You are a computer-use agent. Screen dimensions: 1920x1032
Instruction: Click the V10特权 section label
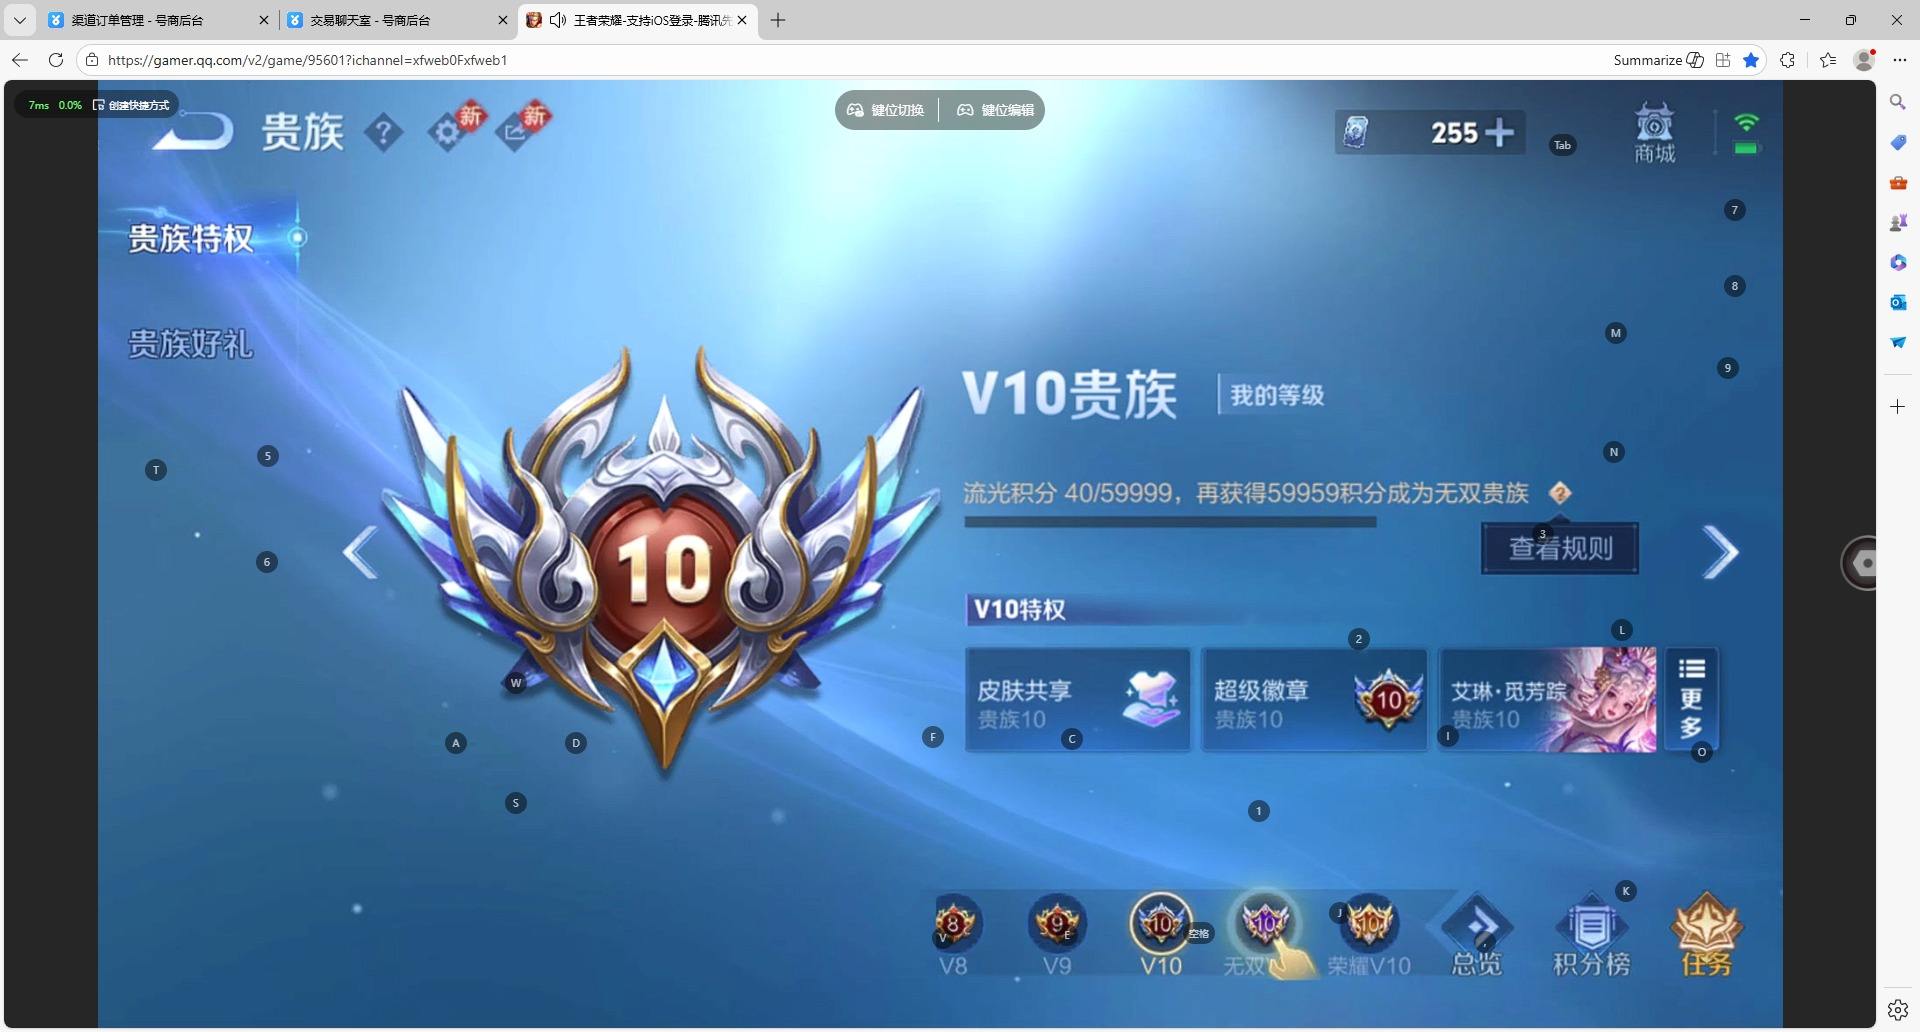(x=1019, y=609)
